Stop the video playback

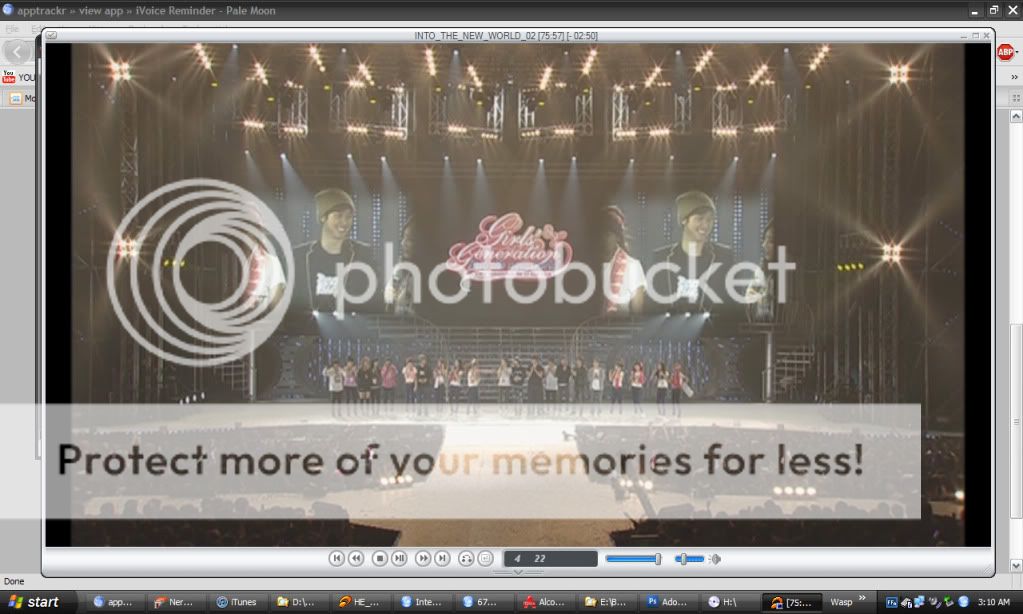[x=380, y=559]
